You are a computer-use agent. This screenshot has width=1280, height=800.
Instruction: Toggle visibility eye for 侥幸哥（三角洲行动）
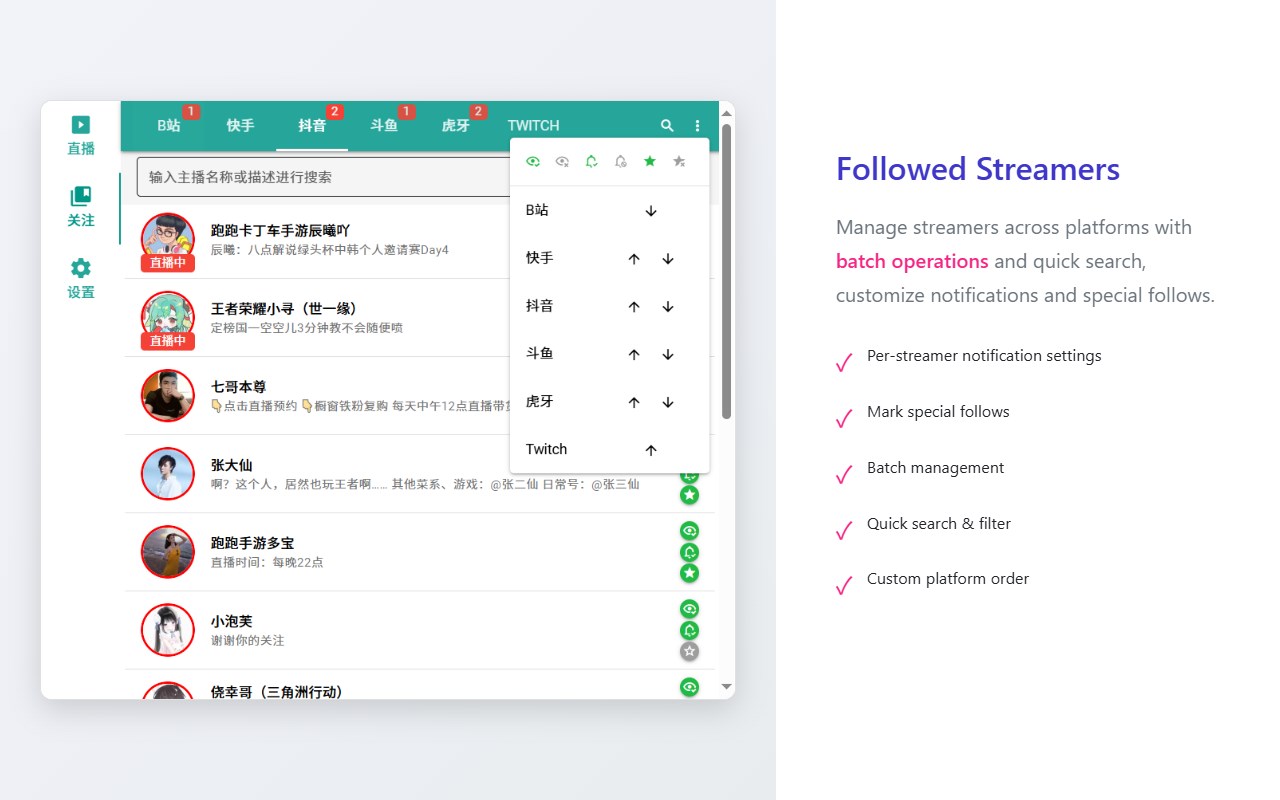coord(689,687)
